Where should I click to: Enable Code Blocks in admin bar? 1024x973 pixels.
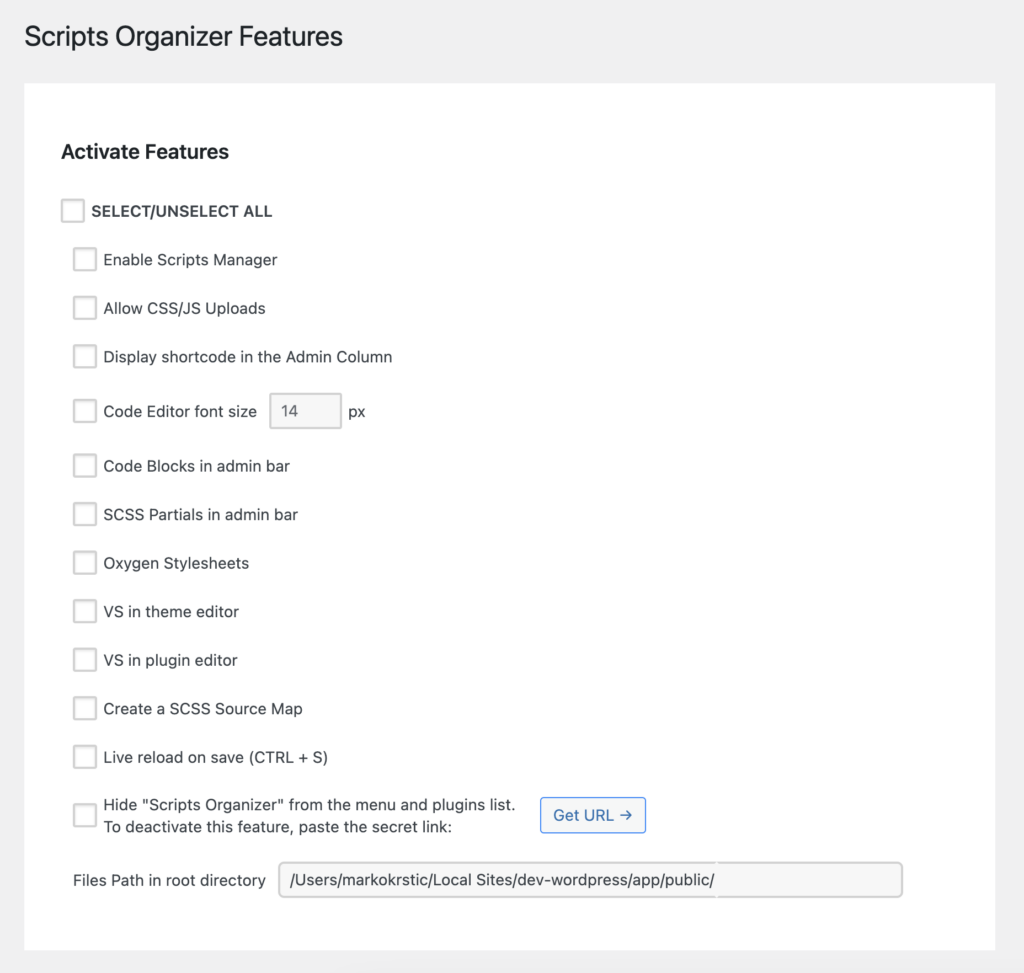[x=85, y=466]
